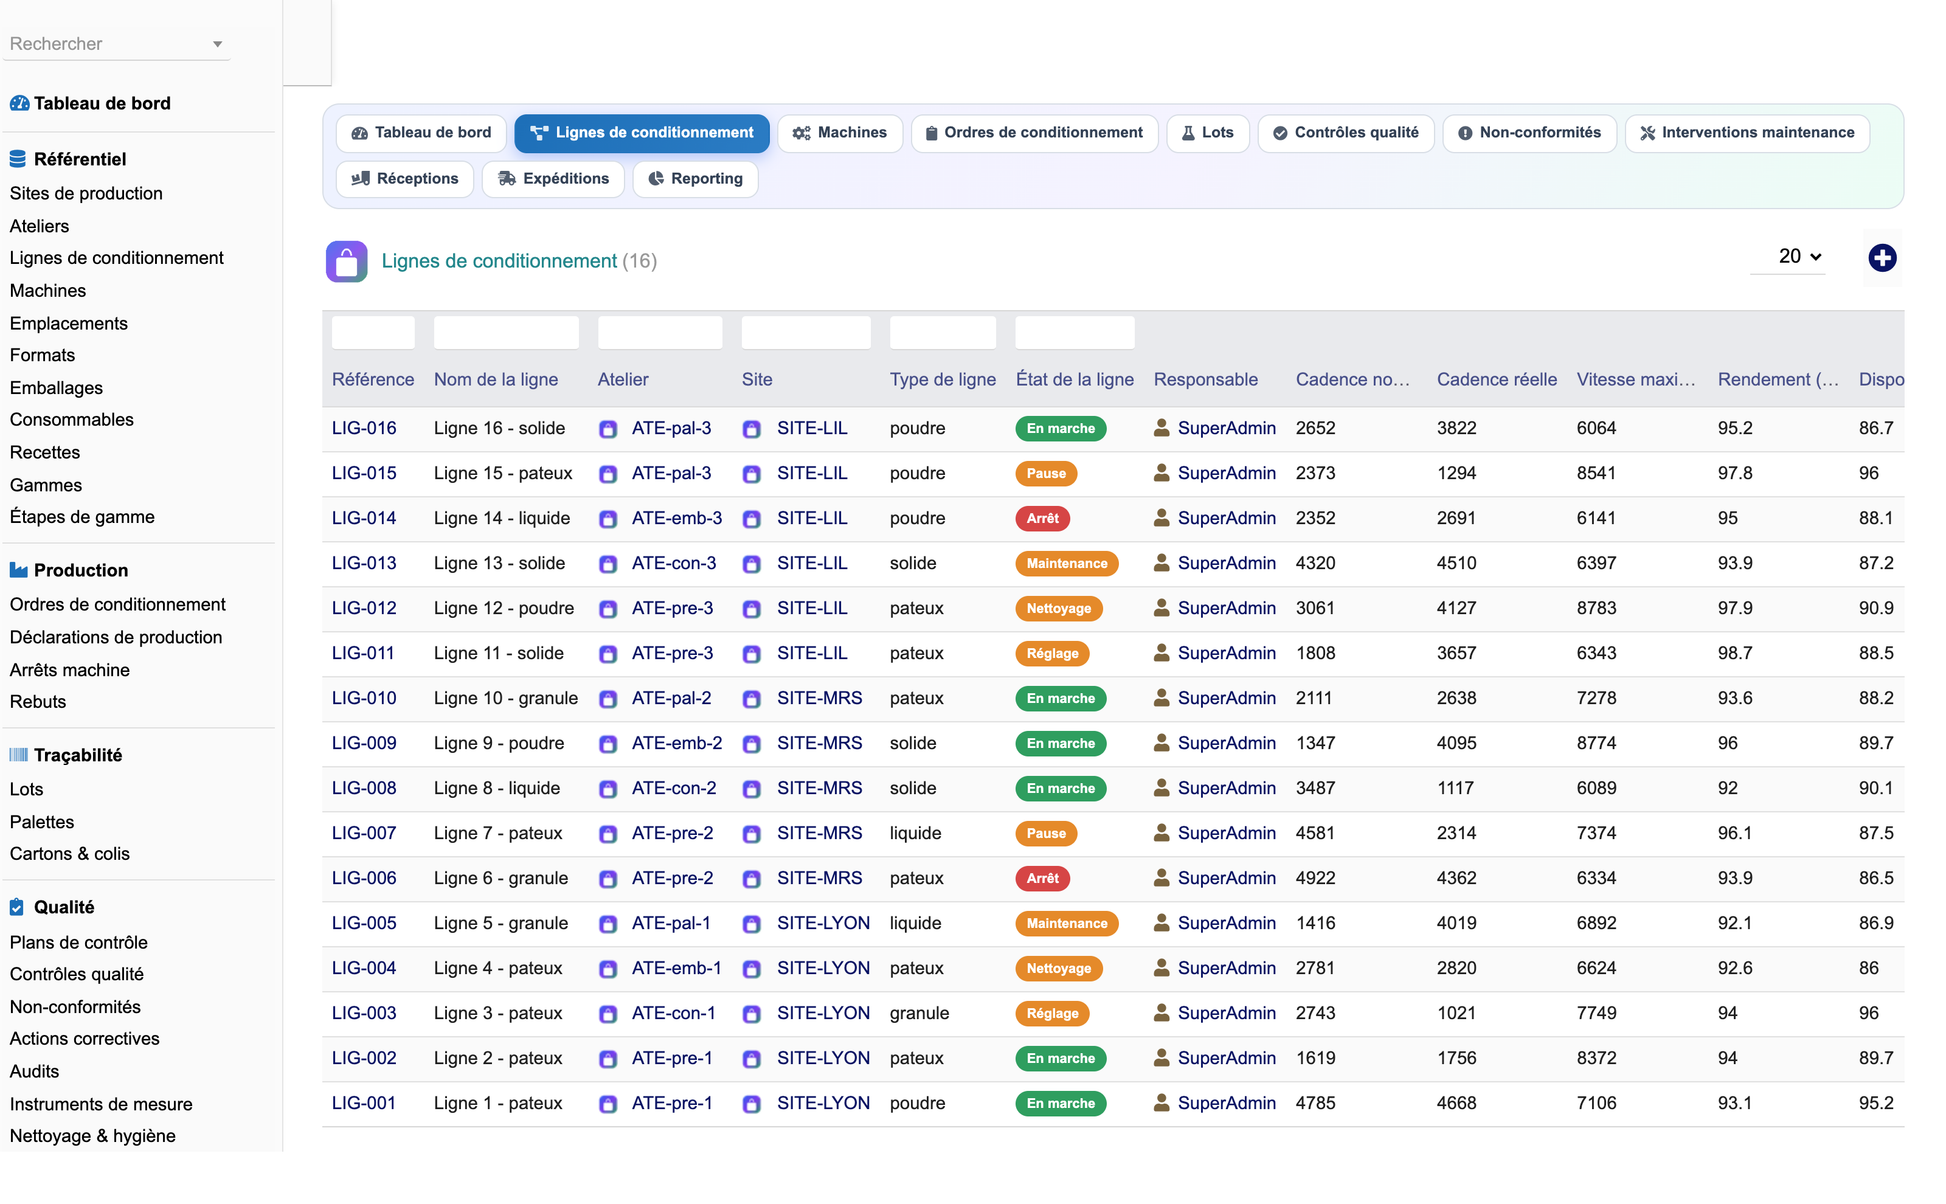Sort by the Type de ligne column header

point(942,380)
